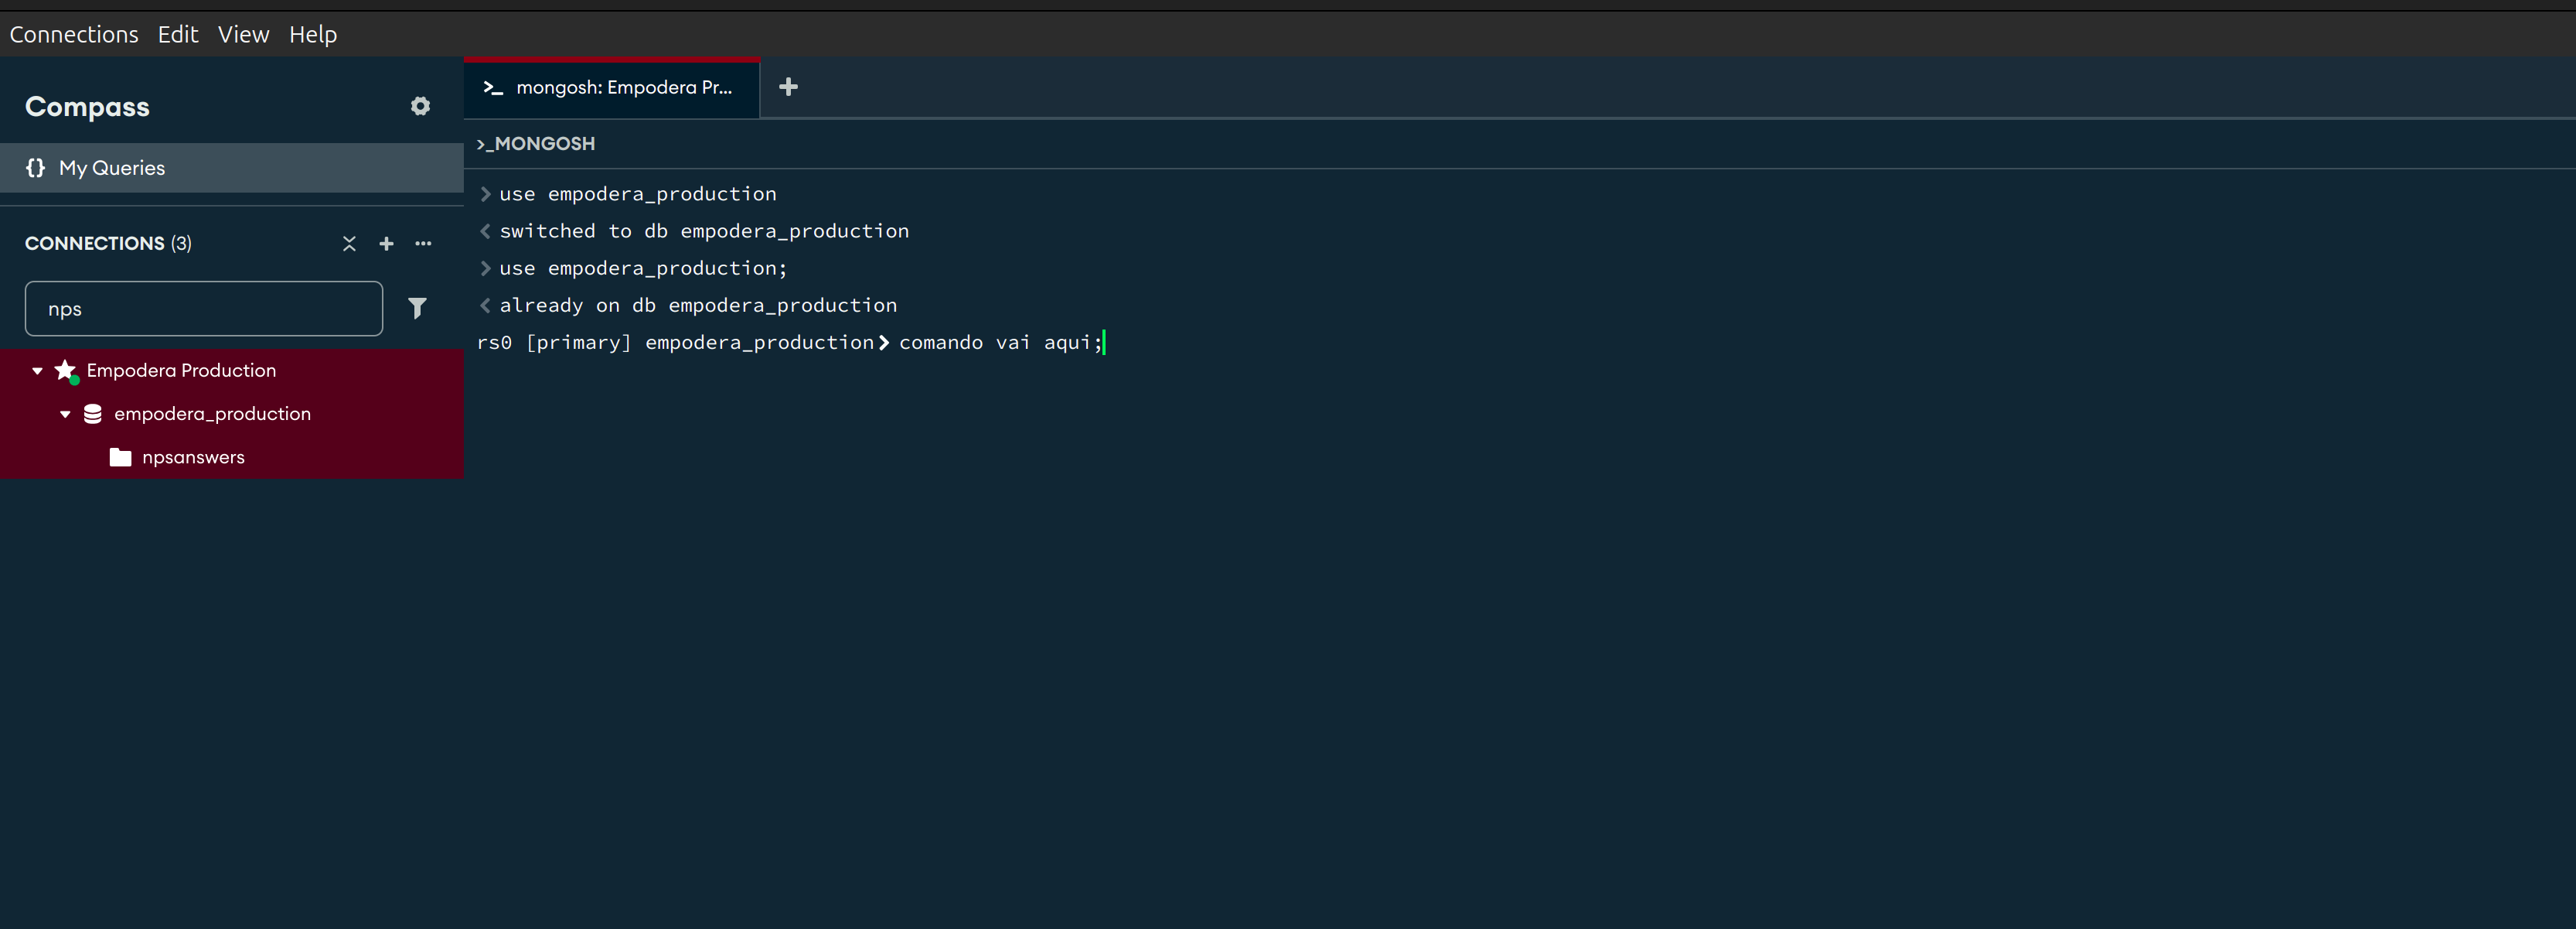Select the npsanswers collection
The image size is (2576, 929).
[x=193, y=457]
